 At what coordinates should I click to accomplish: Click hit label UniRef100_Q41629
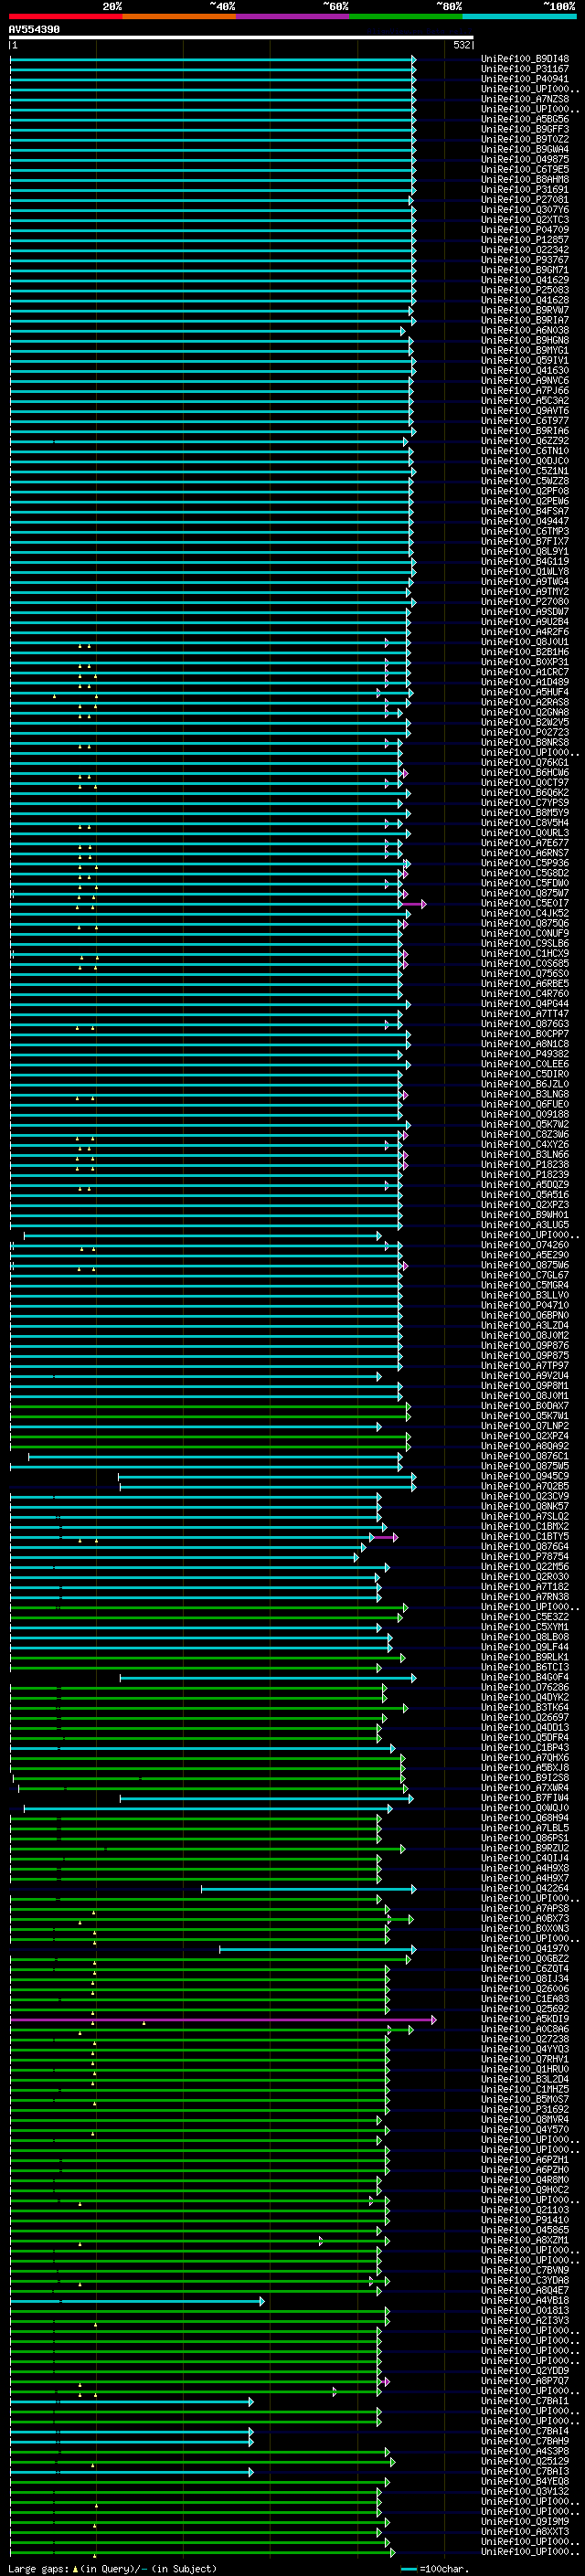525,280
